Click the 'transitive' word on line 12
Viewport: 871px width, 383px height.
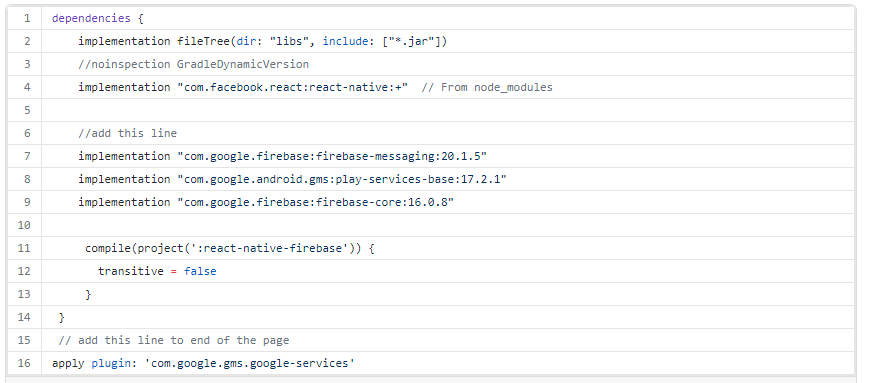(x=131, y=271)
